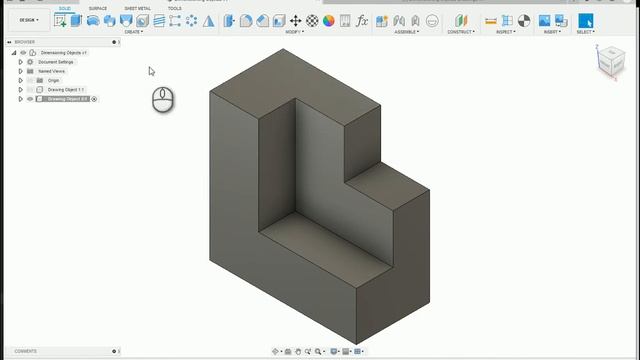Open Viewports layout menu
640x360 pixels.
tap(358, 351)
